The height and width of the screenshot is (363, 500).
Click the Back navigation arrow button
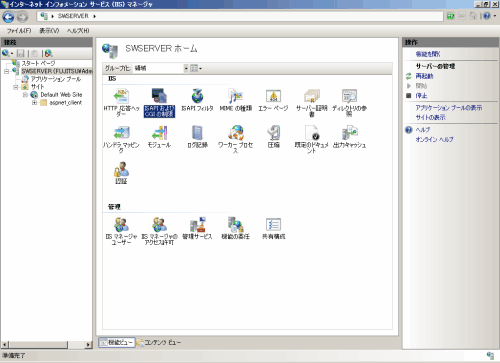point(8,17)
